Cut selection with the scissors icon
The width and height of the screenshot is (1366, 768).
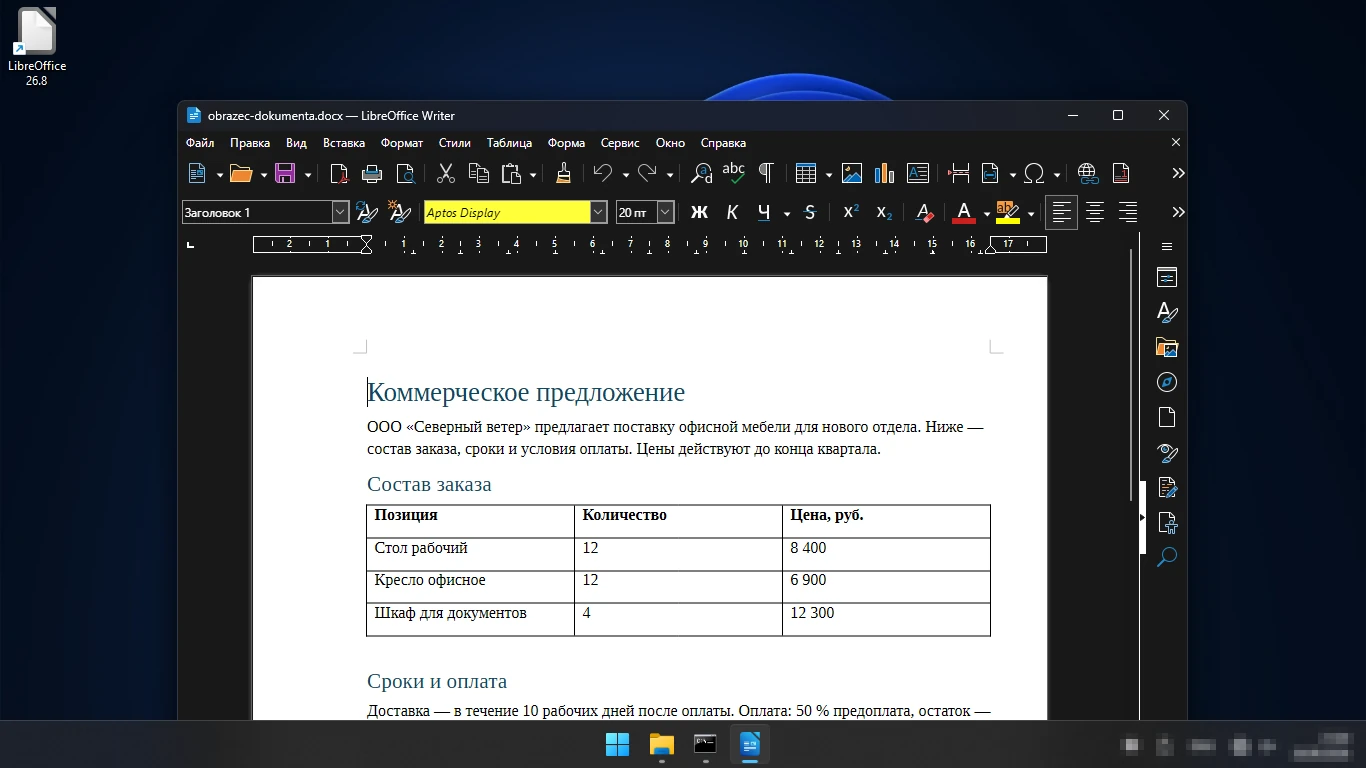click(446, 174)
